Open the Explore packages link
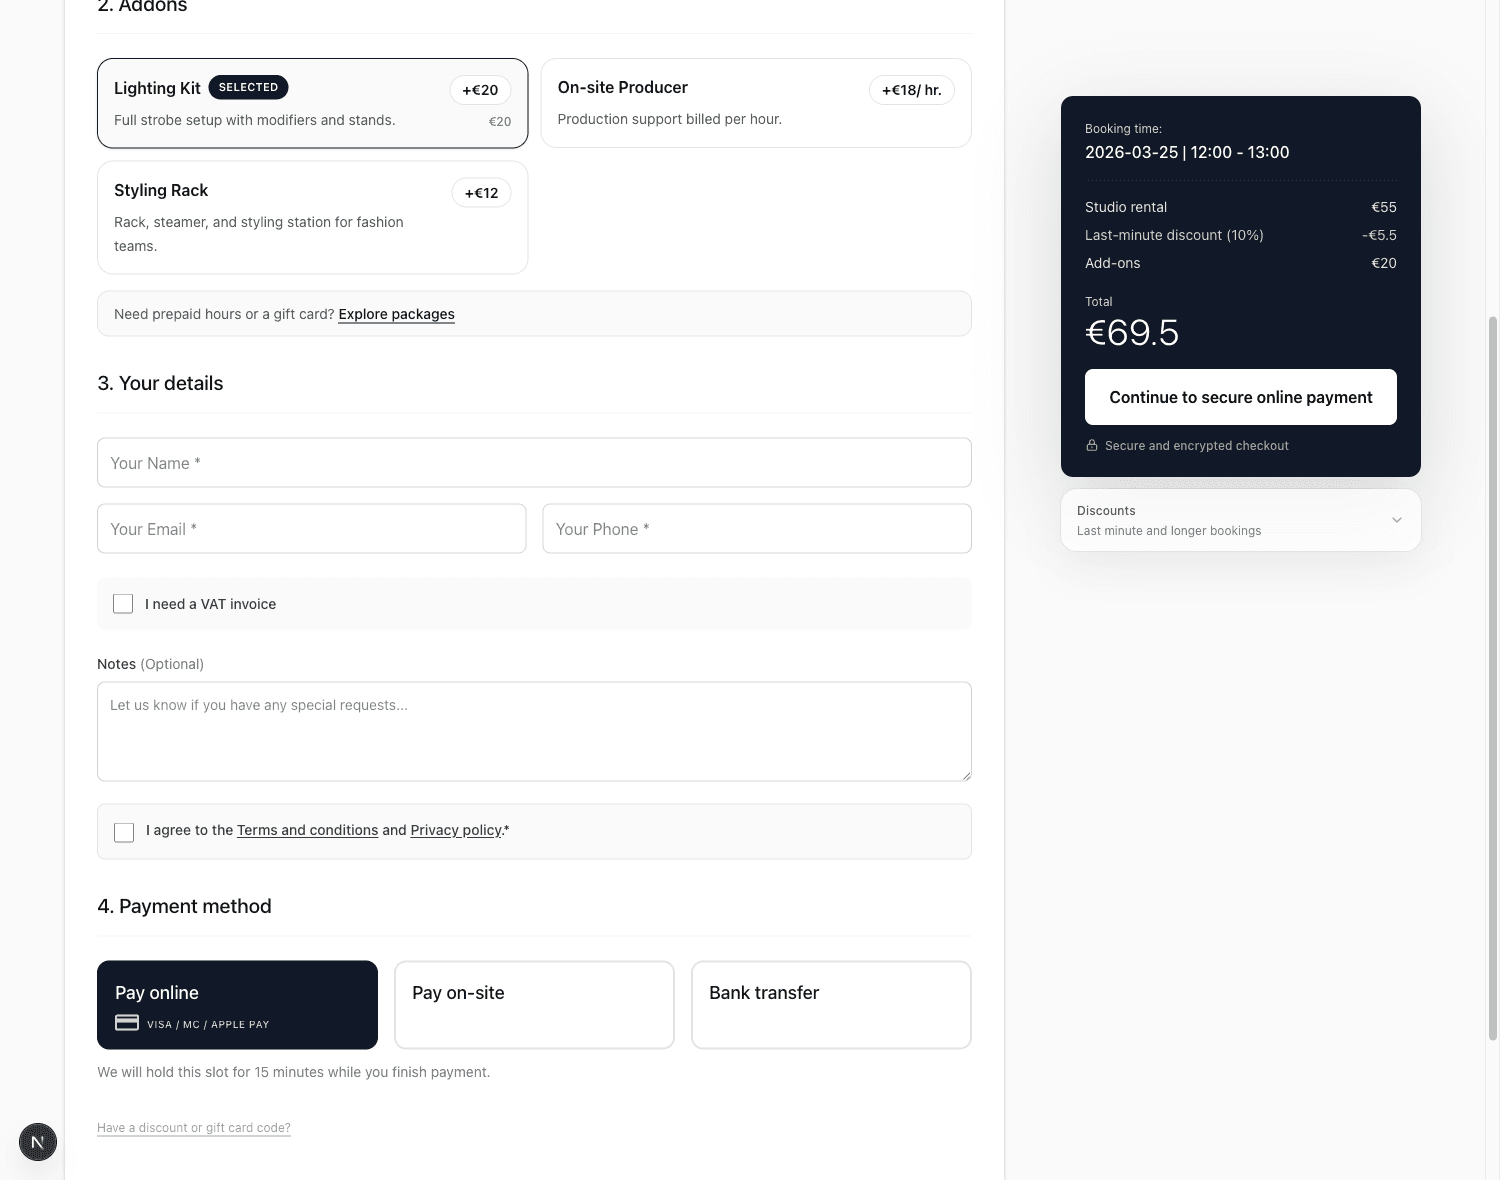1500x1180 pixels. [x=396, y=313]
